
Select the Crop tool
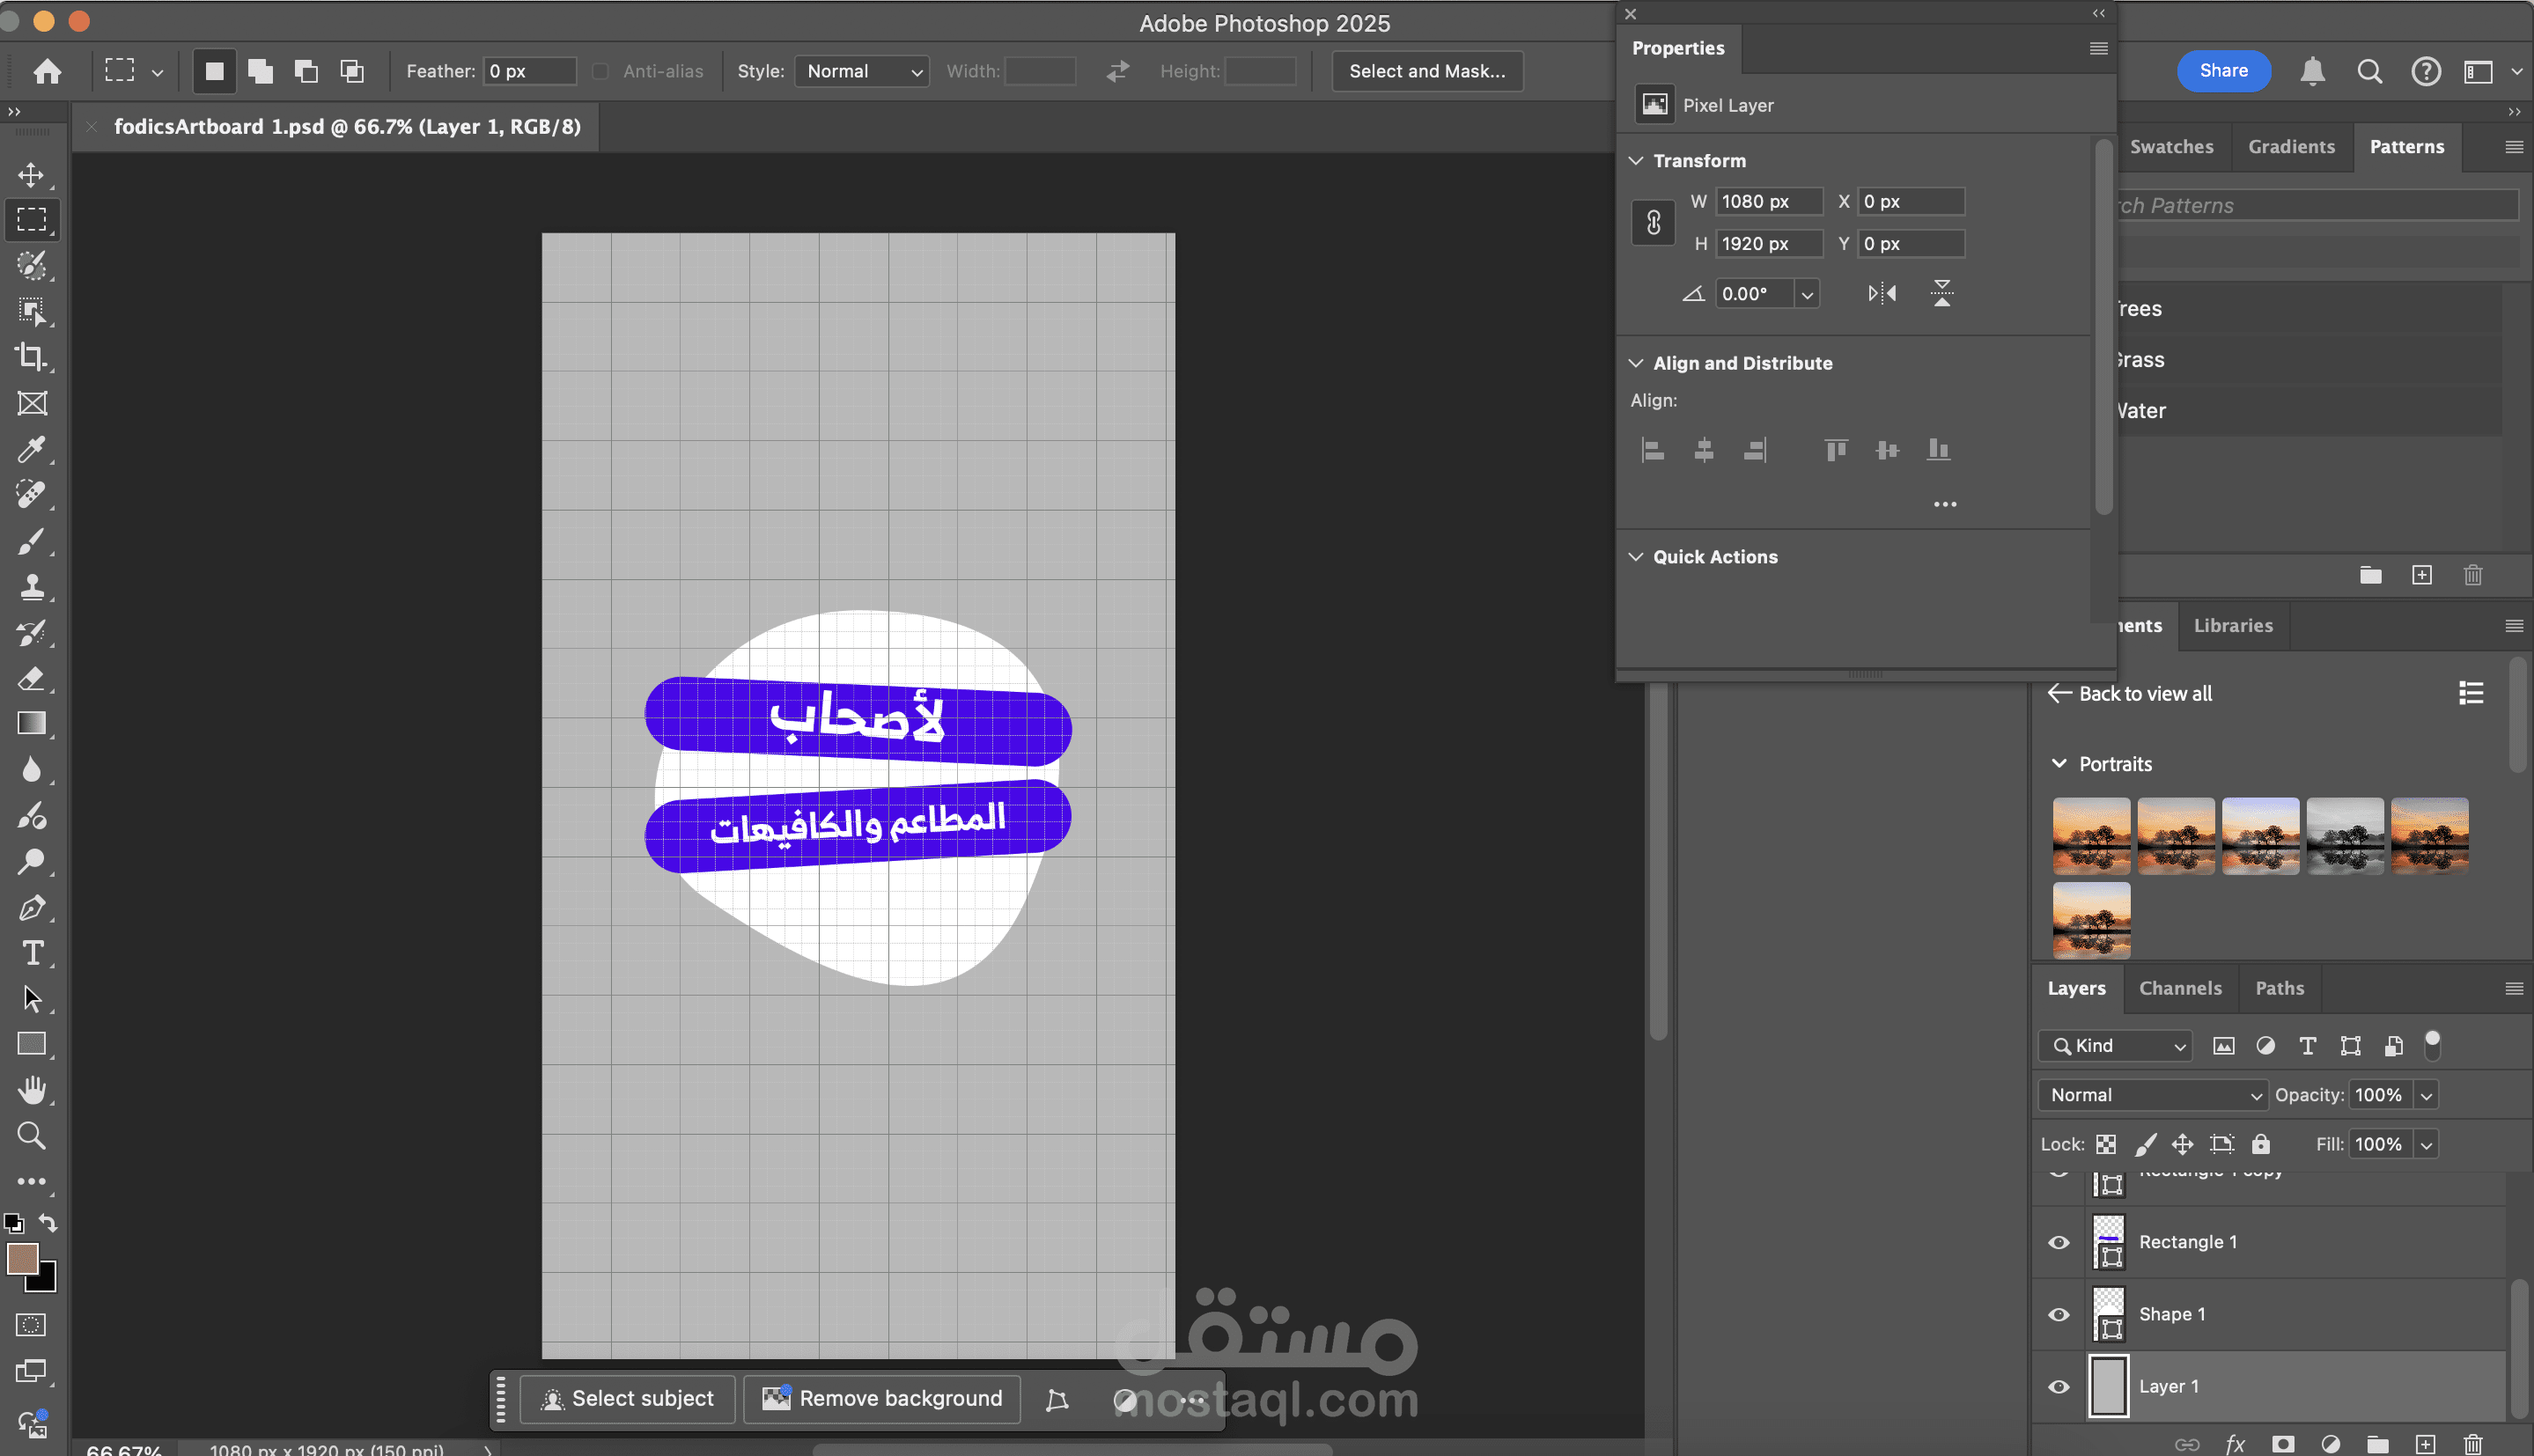click(31, 357)
